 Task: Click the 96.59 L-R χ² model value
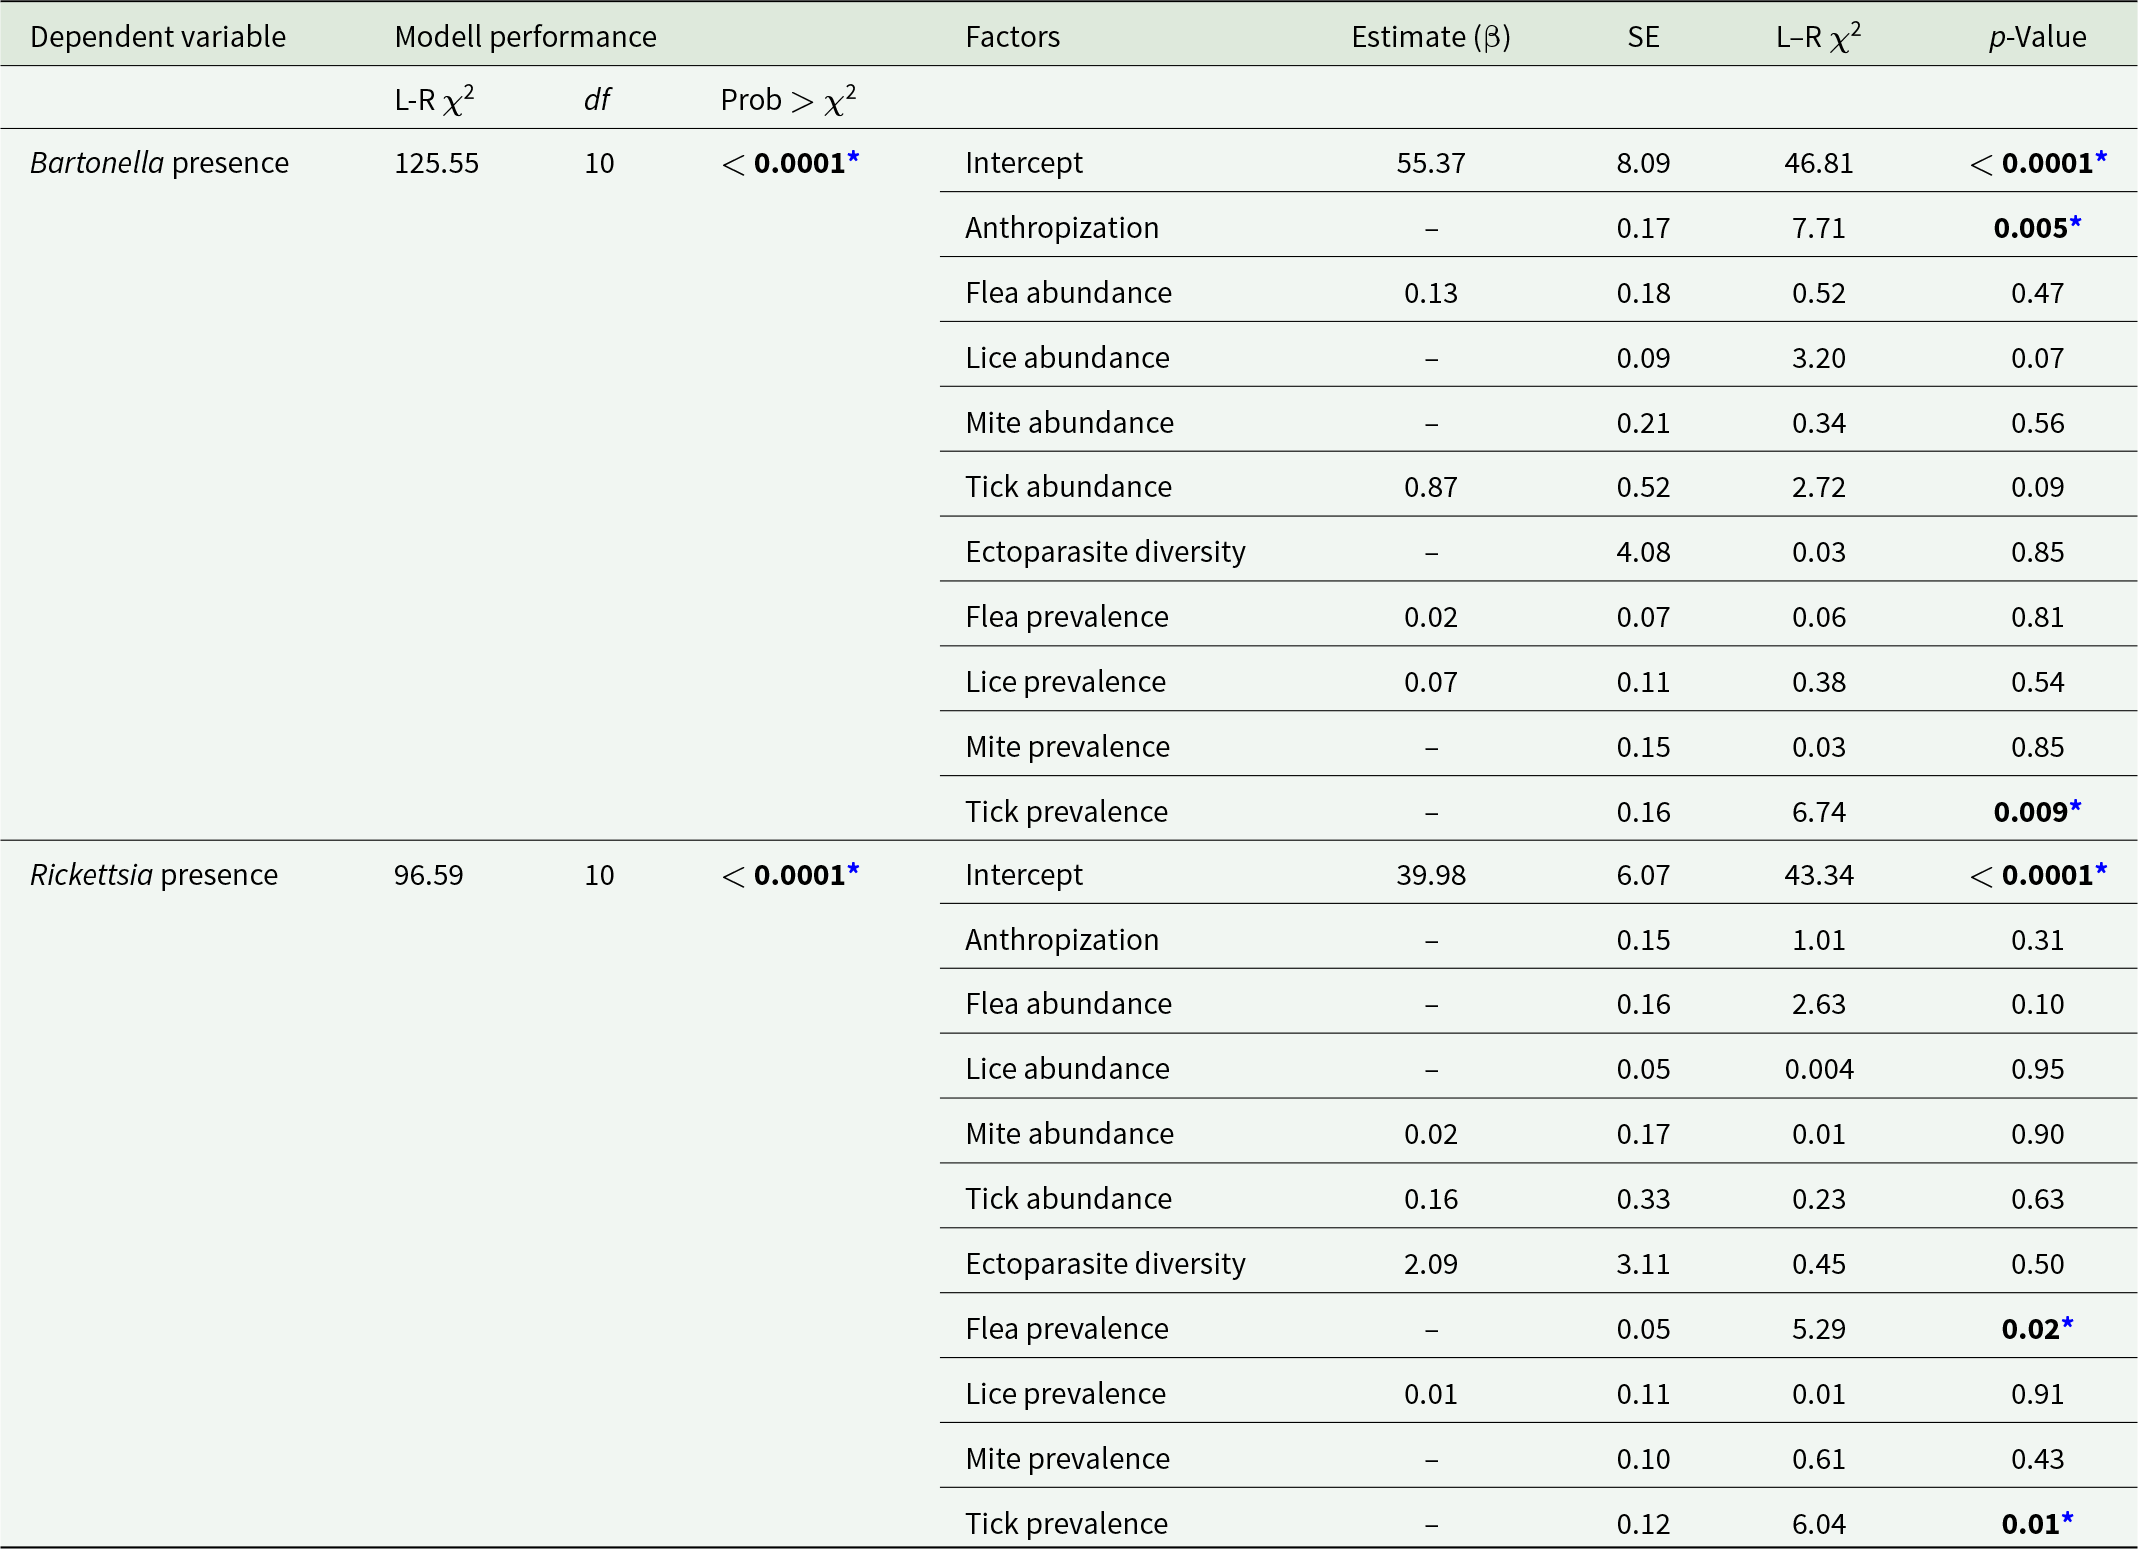[x=430, y=873]
